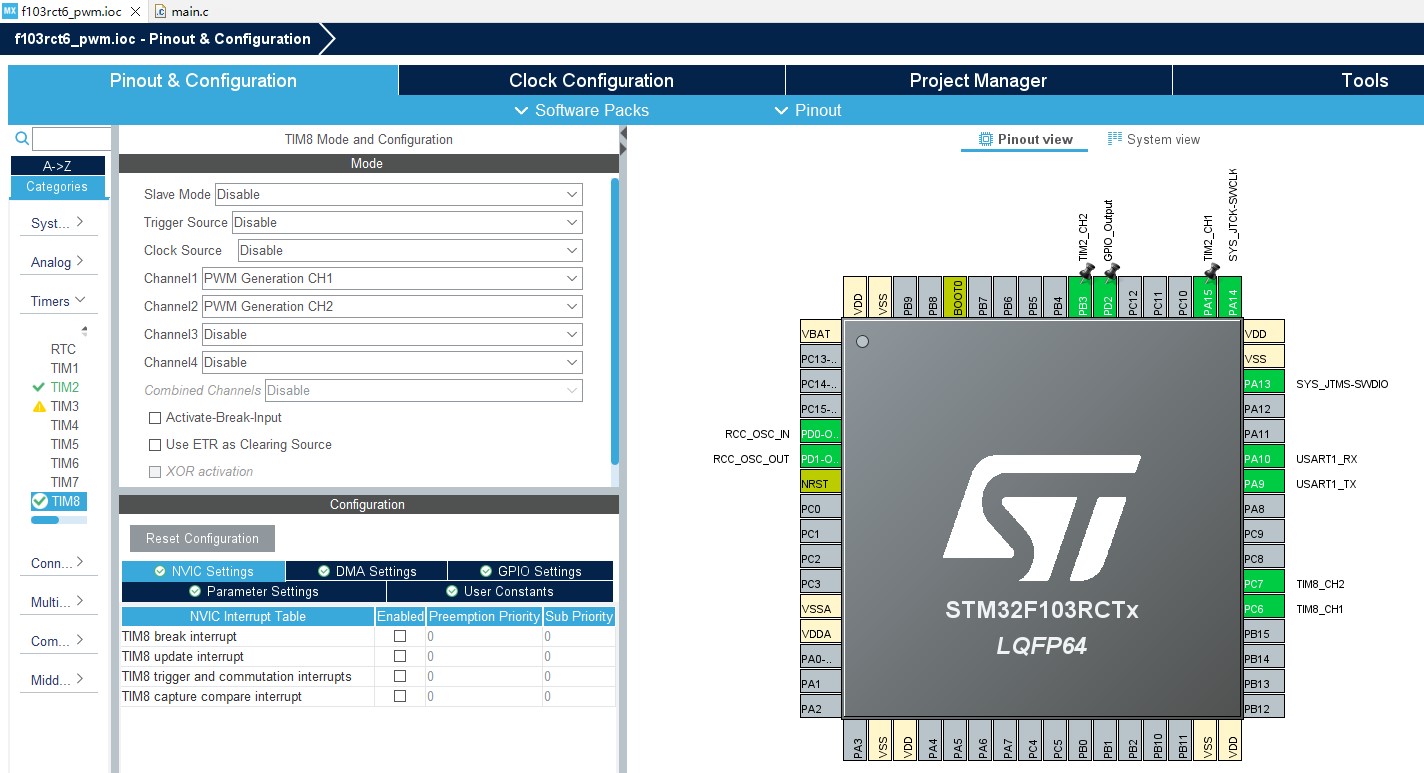
Task: Expand the Software Packs menu
Action: tap(582, 110)
